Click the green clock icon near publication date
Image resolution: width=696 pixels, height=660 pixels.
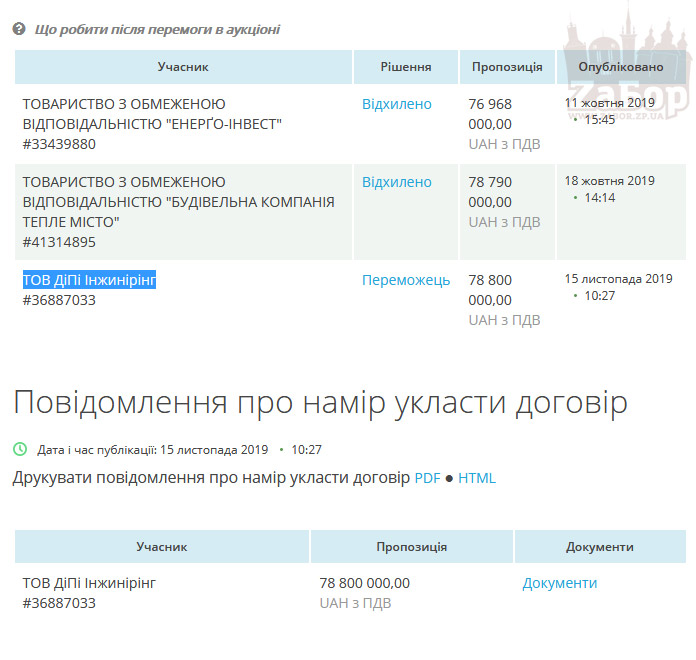pyautogui.click(x=20, y=450)
